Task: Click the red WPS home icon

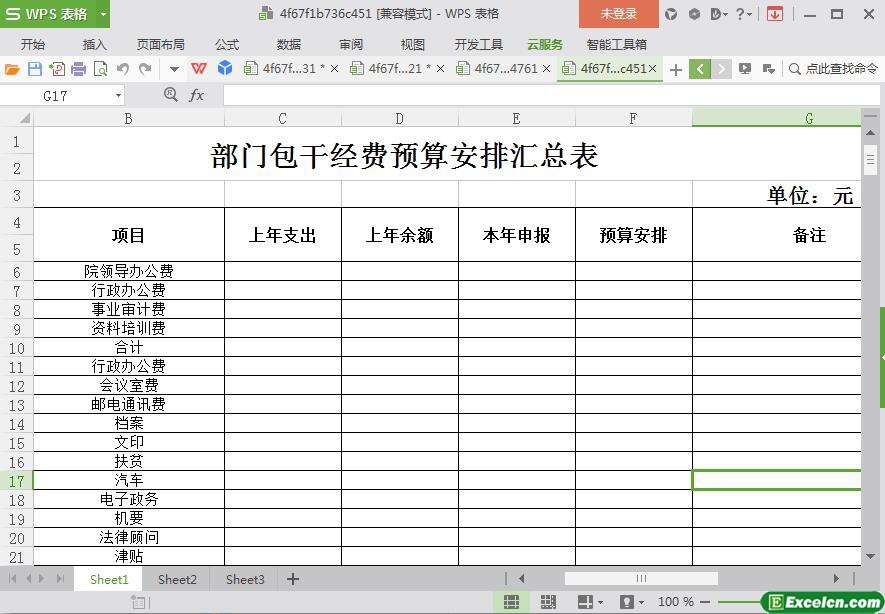Action: pyautogui.click(x=199, y=69)
